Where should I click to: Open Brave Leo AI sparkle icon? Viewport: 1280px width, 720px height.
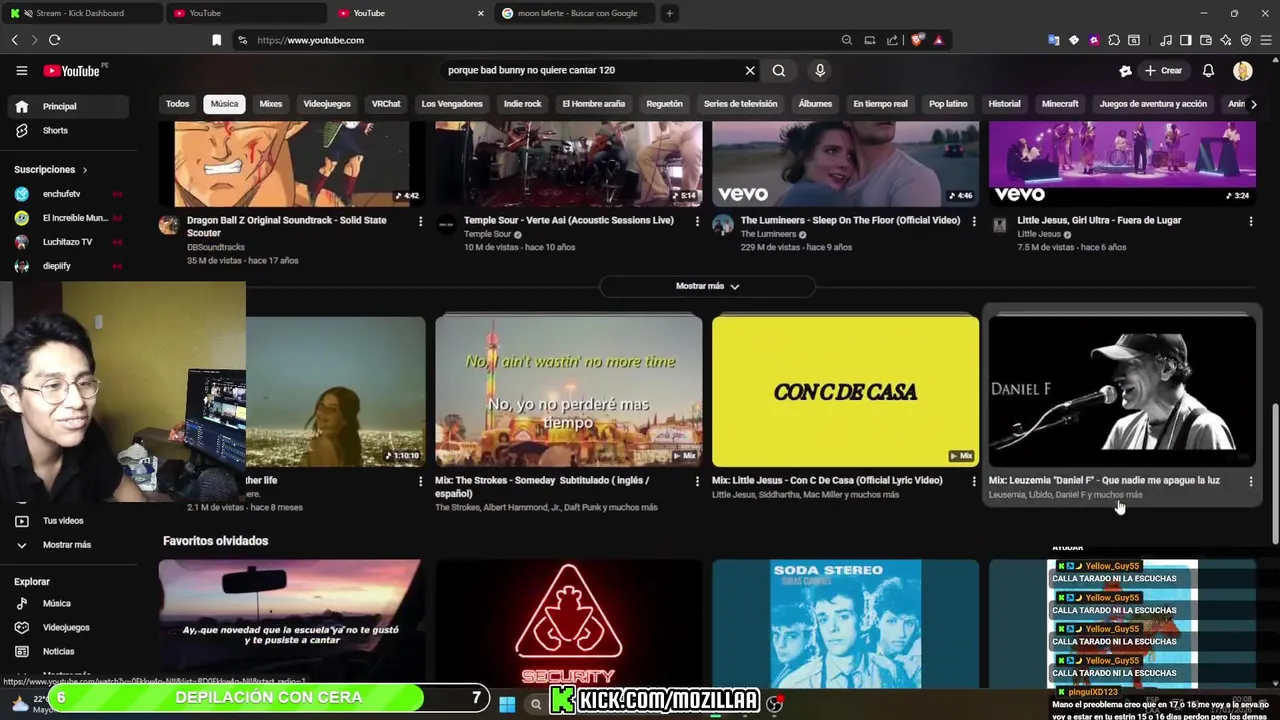[x=1226, y=40]
